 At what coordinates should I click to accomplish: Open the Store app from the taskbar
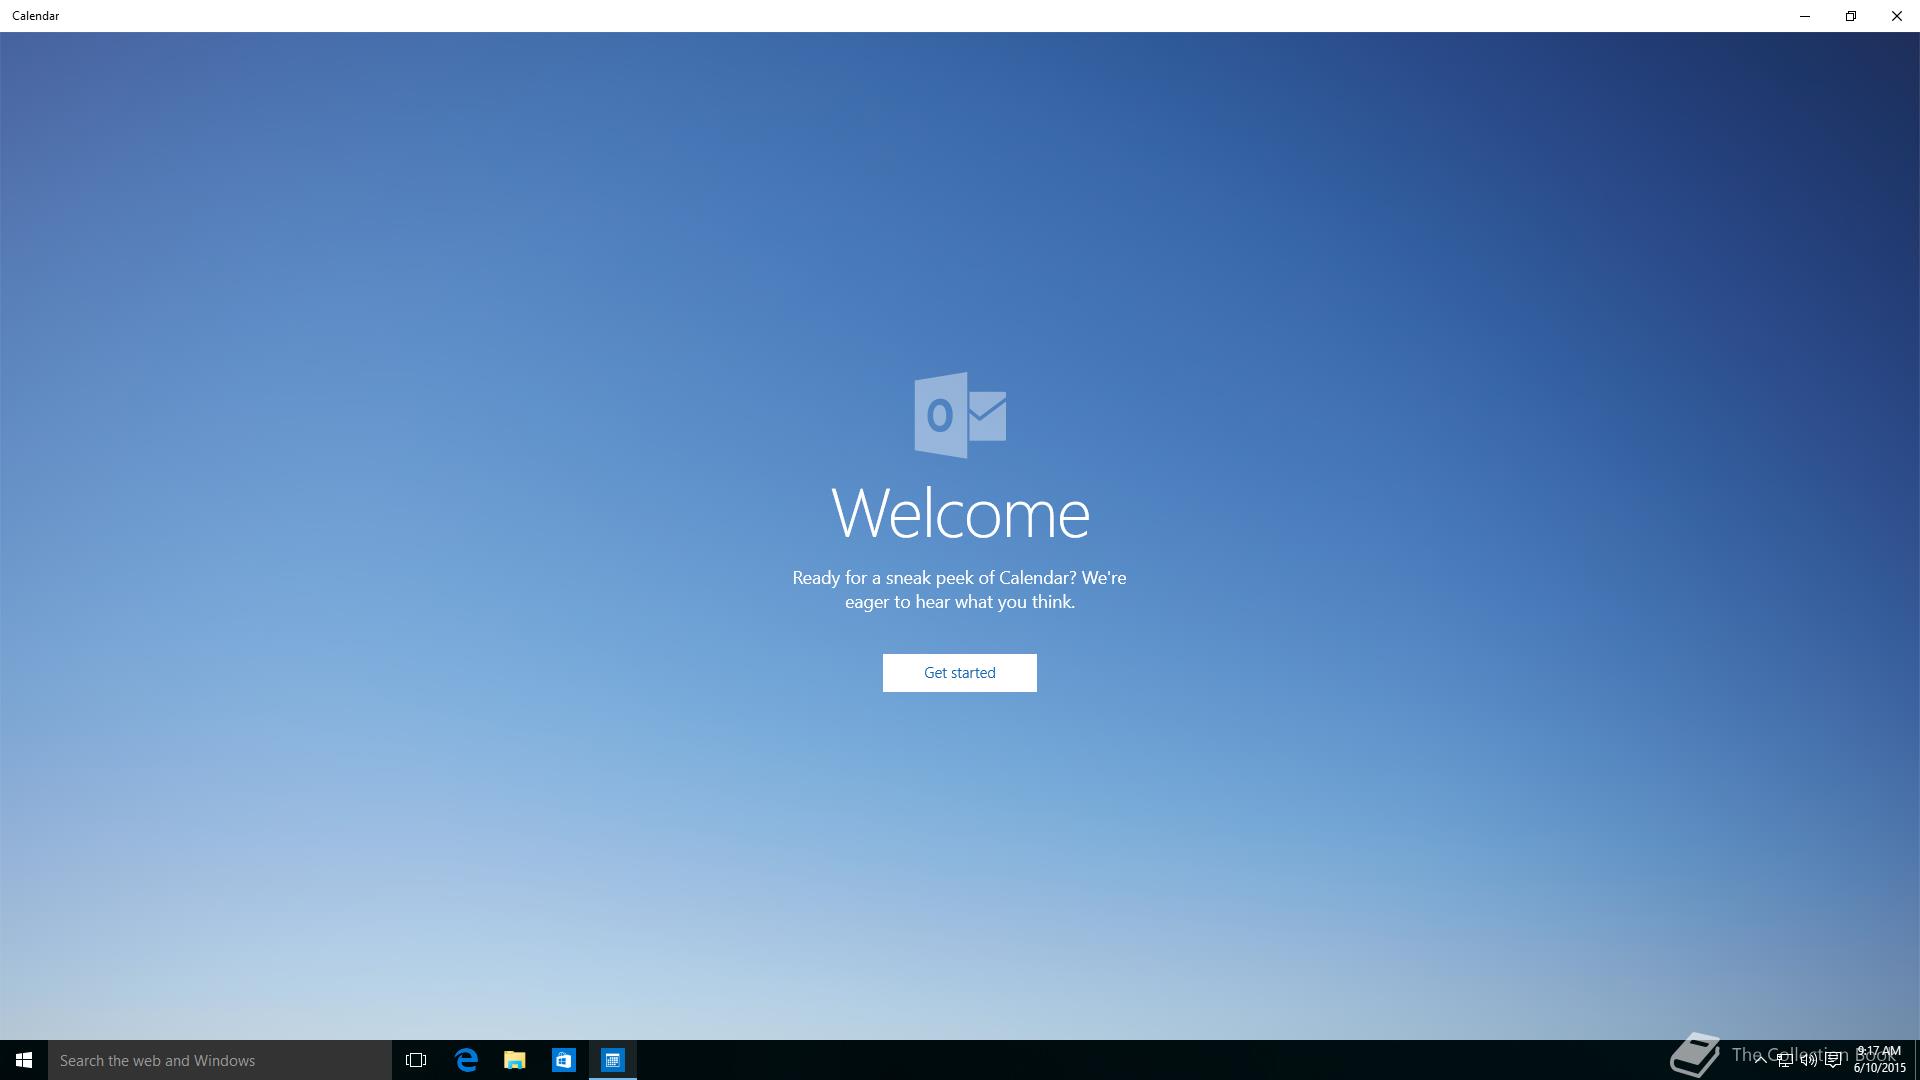point(564,1060)
